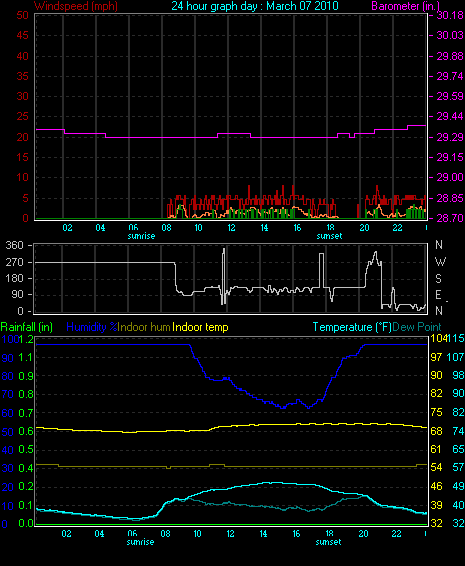Click the Indoor hum legend label

click(144, 327)
